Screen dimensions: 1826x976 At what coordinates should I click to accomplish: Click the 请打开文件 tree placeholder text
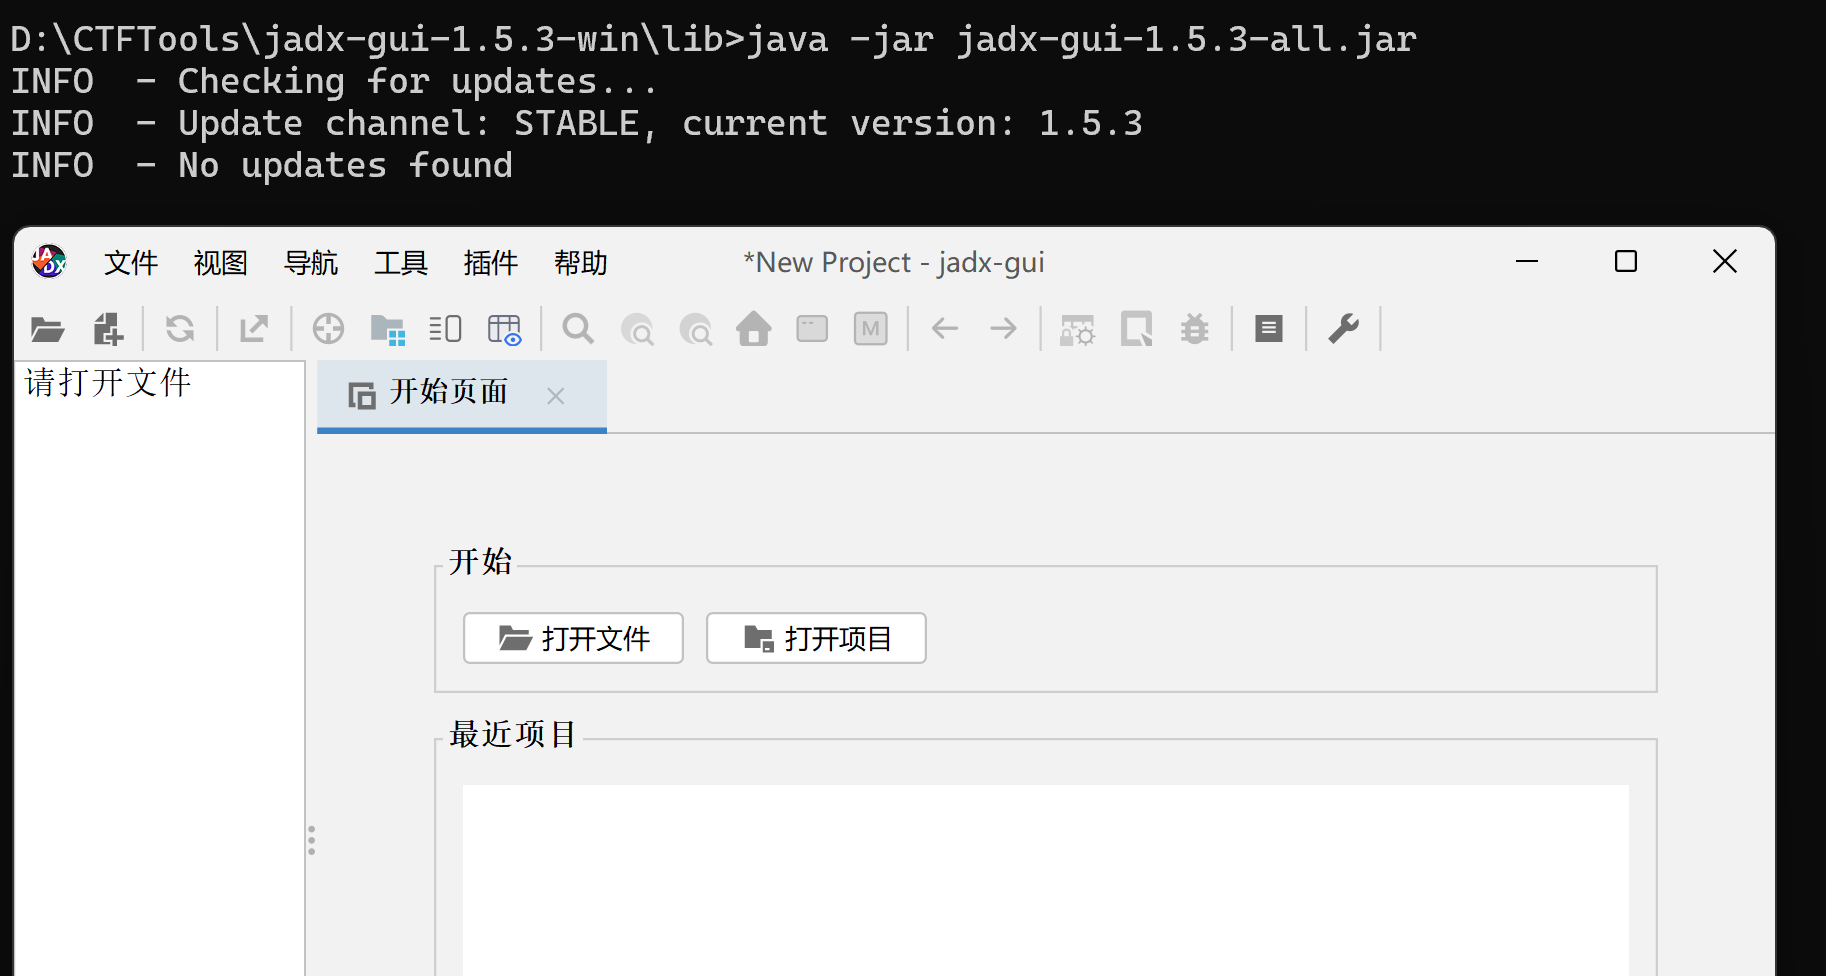[108, 383]
